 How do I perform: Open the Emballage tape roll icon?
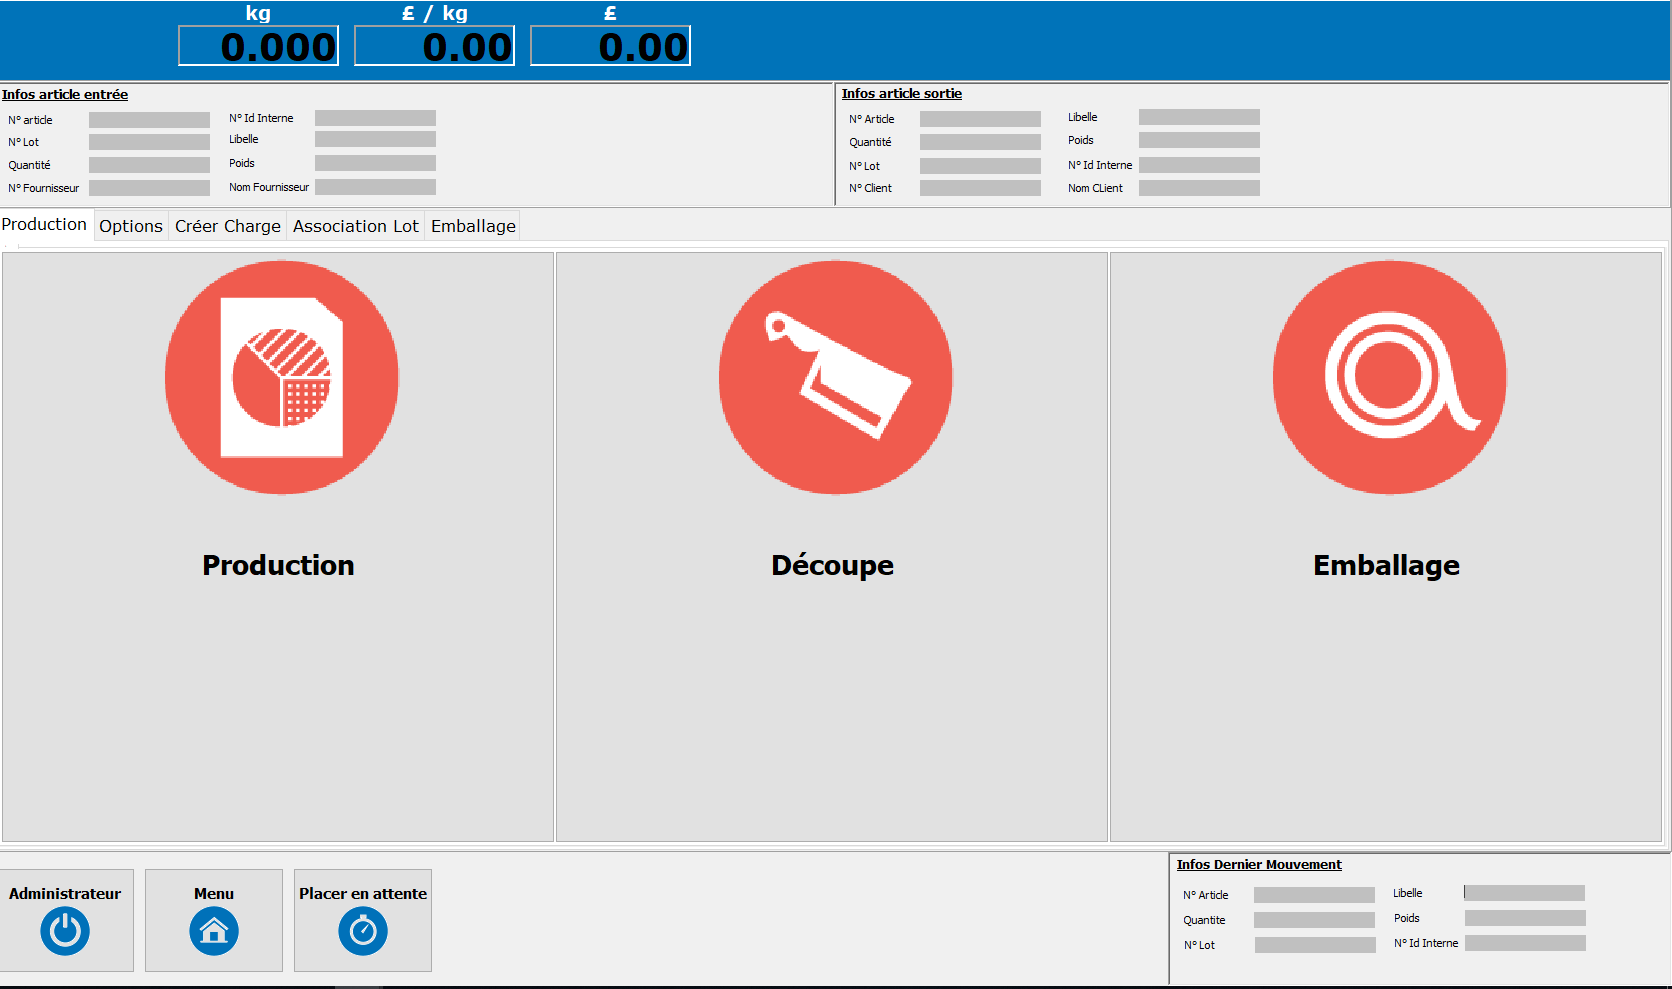(1389, 378)
